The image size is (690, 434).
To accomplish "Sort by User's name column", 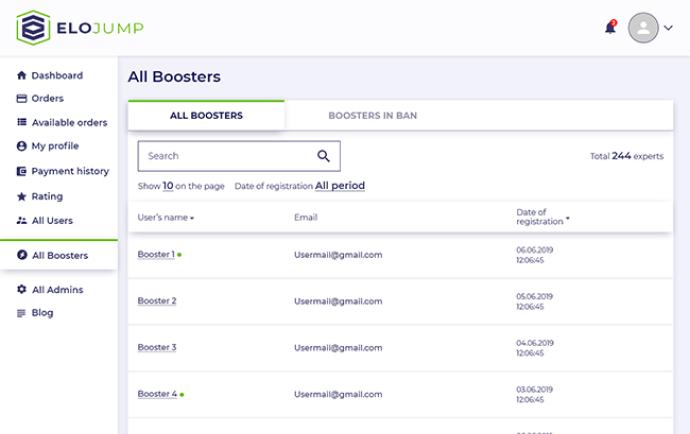I will coord(165,217).
